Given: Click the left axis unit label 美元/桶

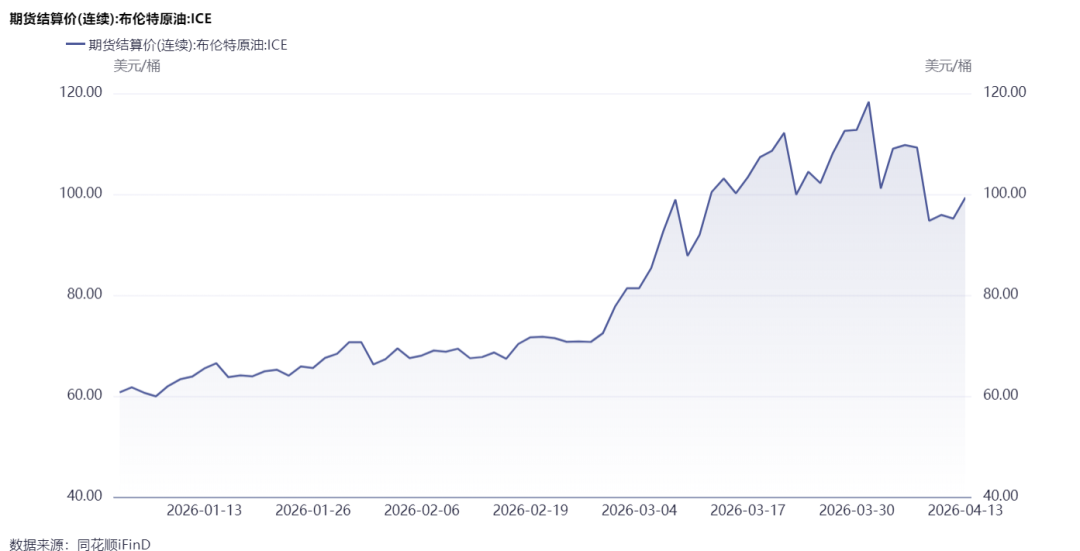Looking at the screenshot, I should [x=137, y=66].
